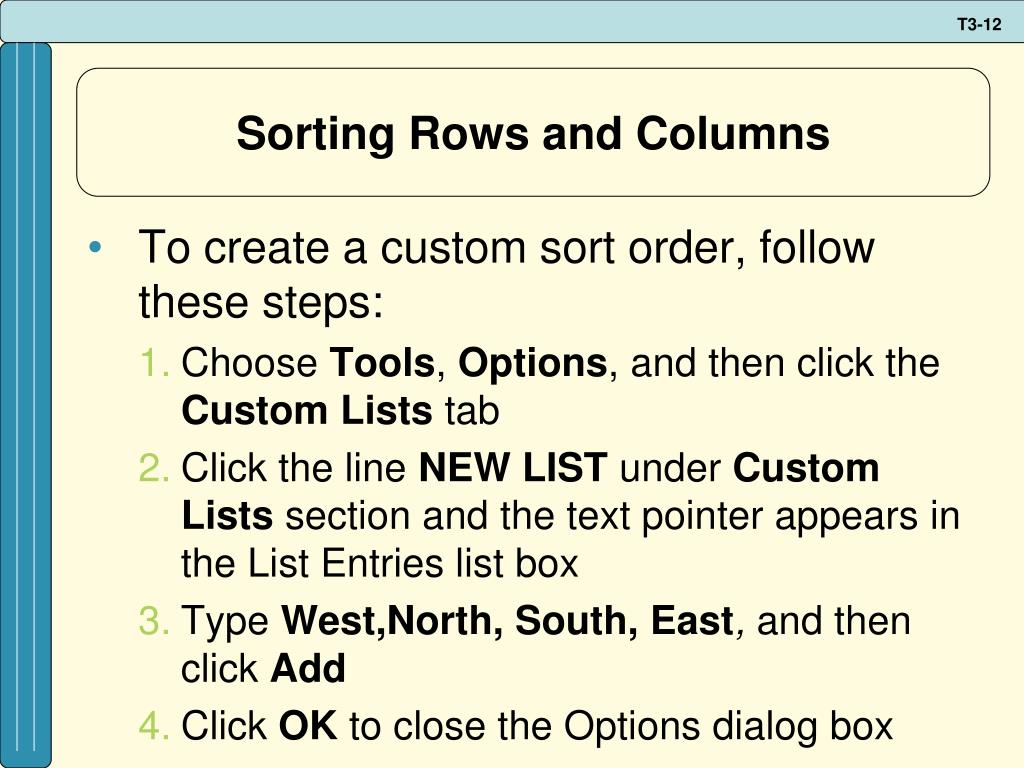Click the blue vertical sidebar stripe

click(25, 405)
